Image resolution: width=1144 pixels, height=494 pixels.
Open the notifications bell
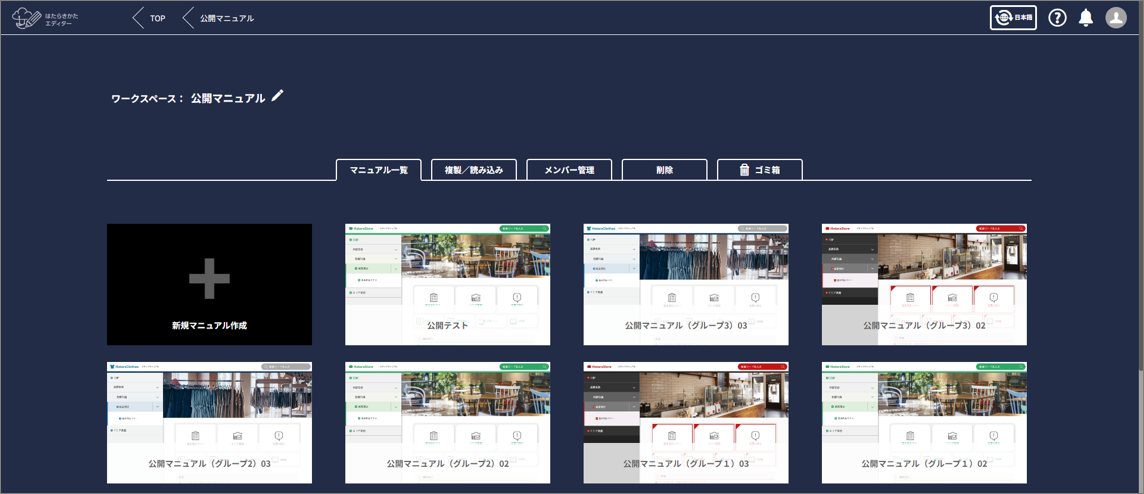click(x=1086, y=18)
